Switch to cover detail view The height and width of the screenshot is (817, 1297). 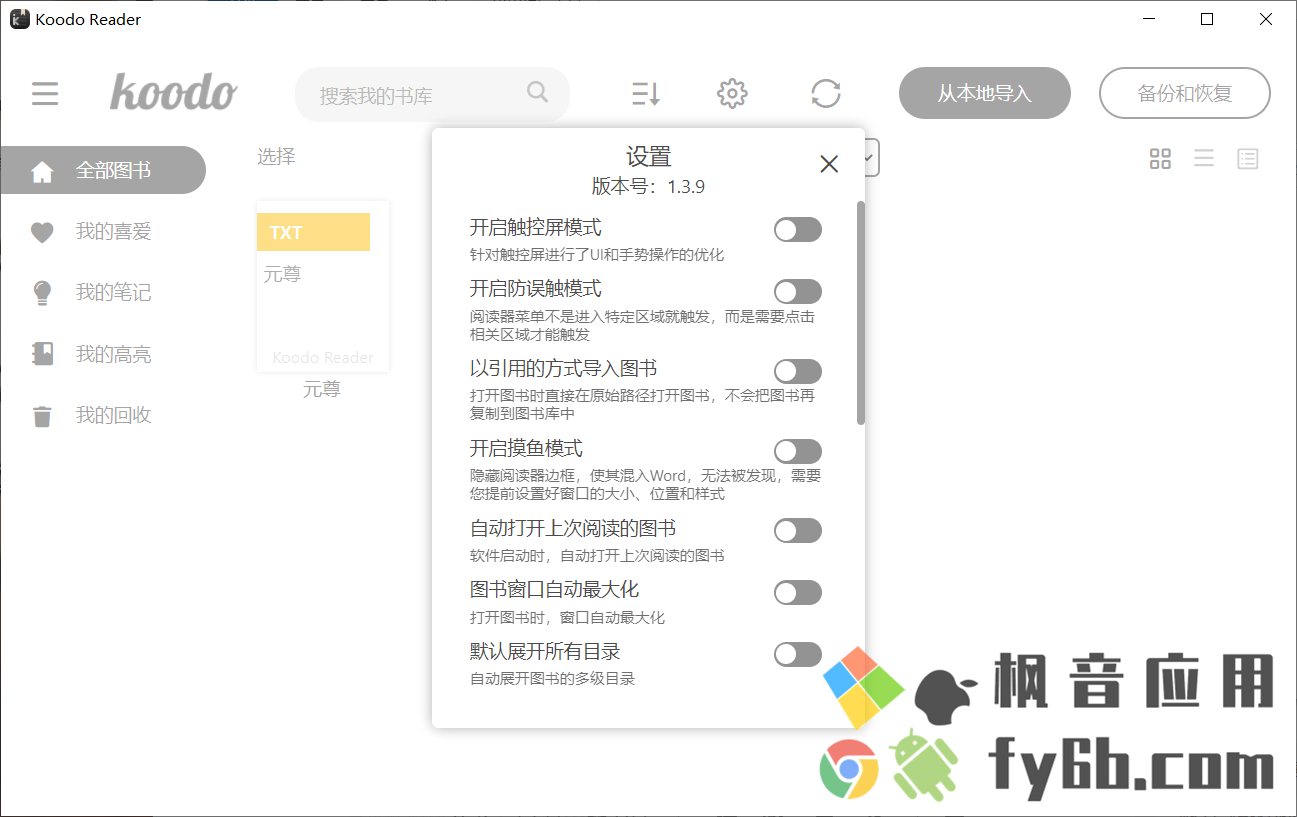(x=1248, y=159)
